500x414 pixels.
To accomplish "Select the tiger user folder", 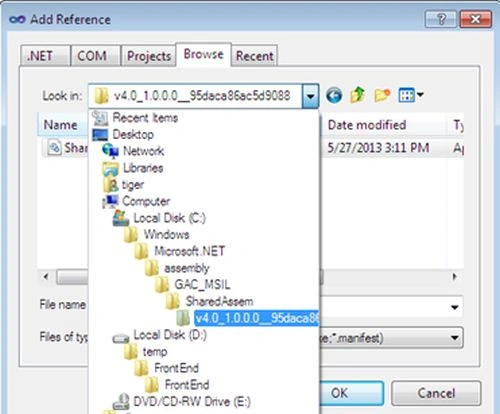I will [x=133, y=184].
